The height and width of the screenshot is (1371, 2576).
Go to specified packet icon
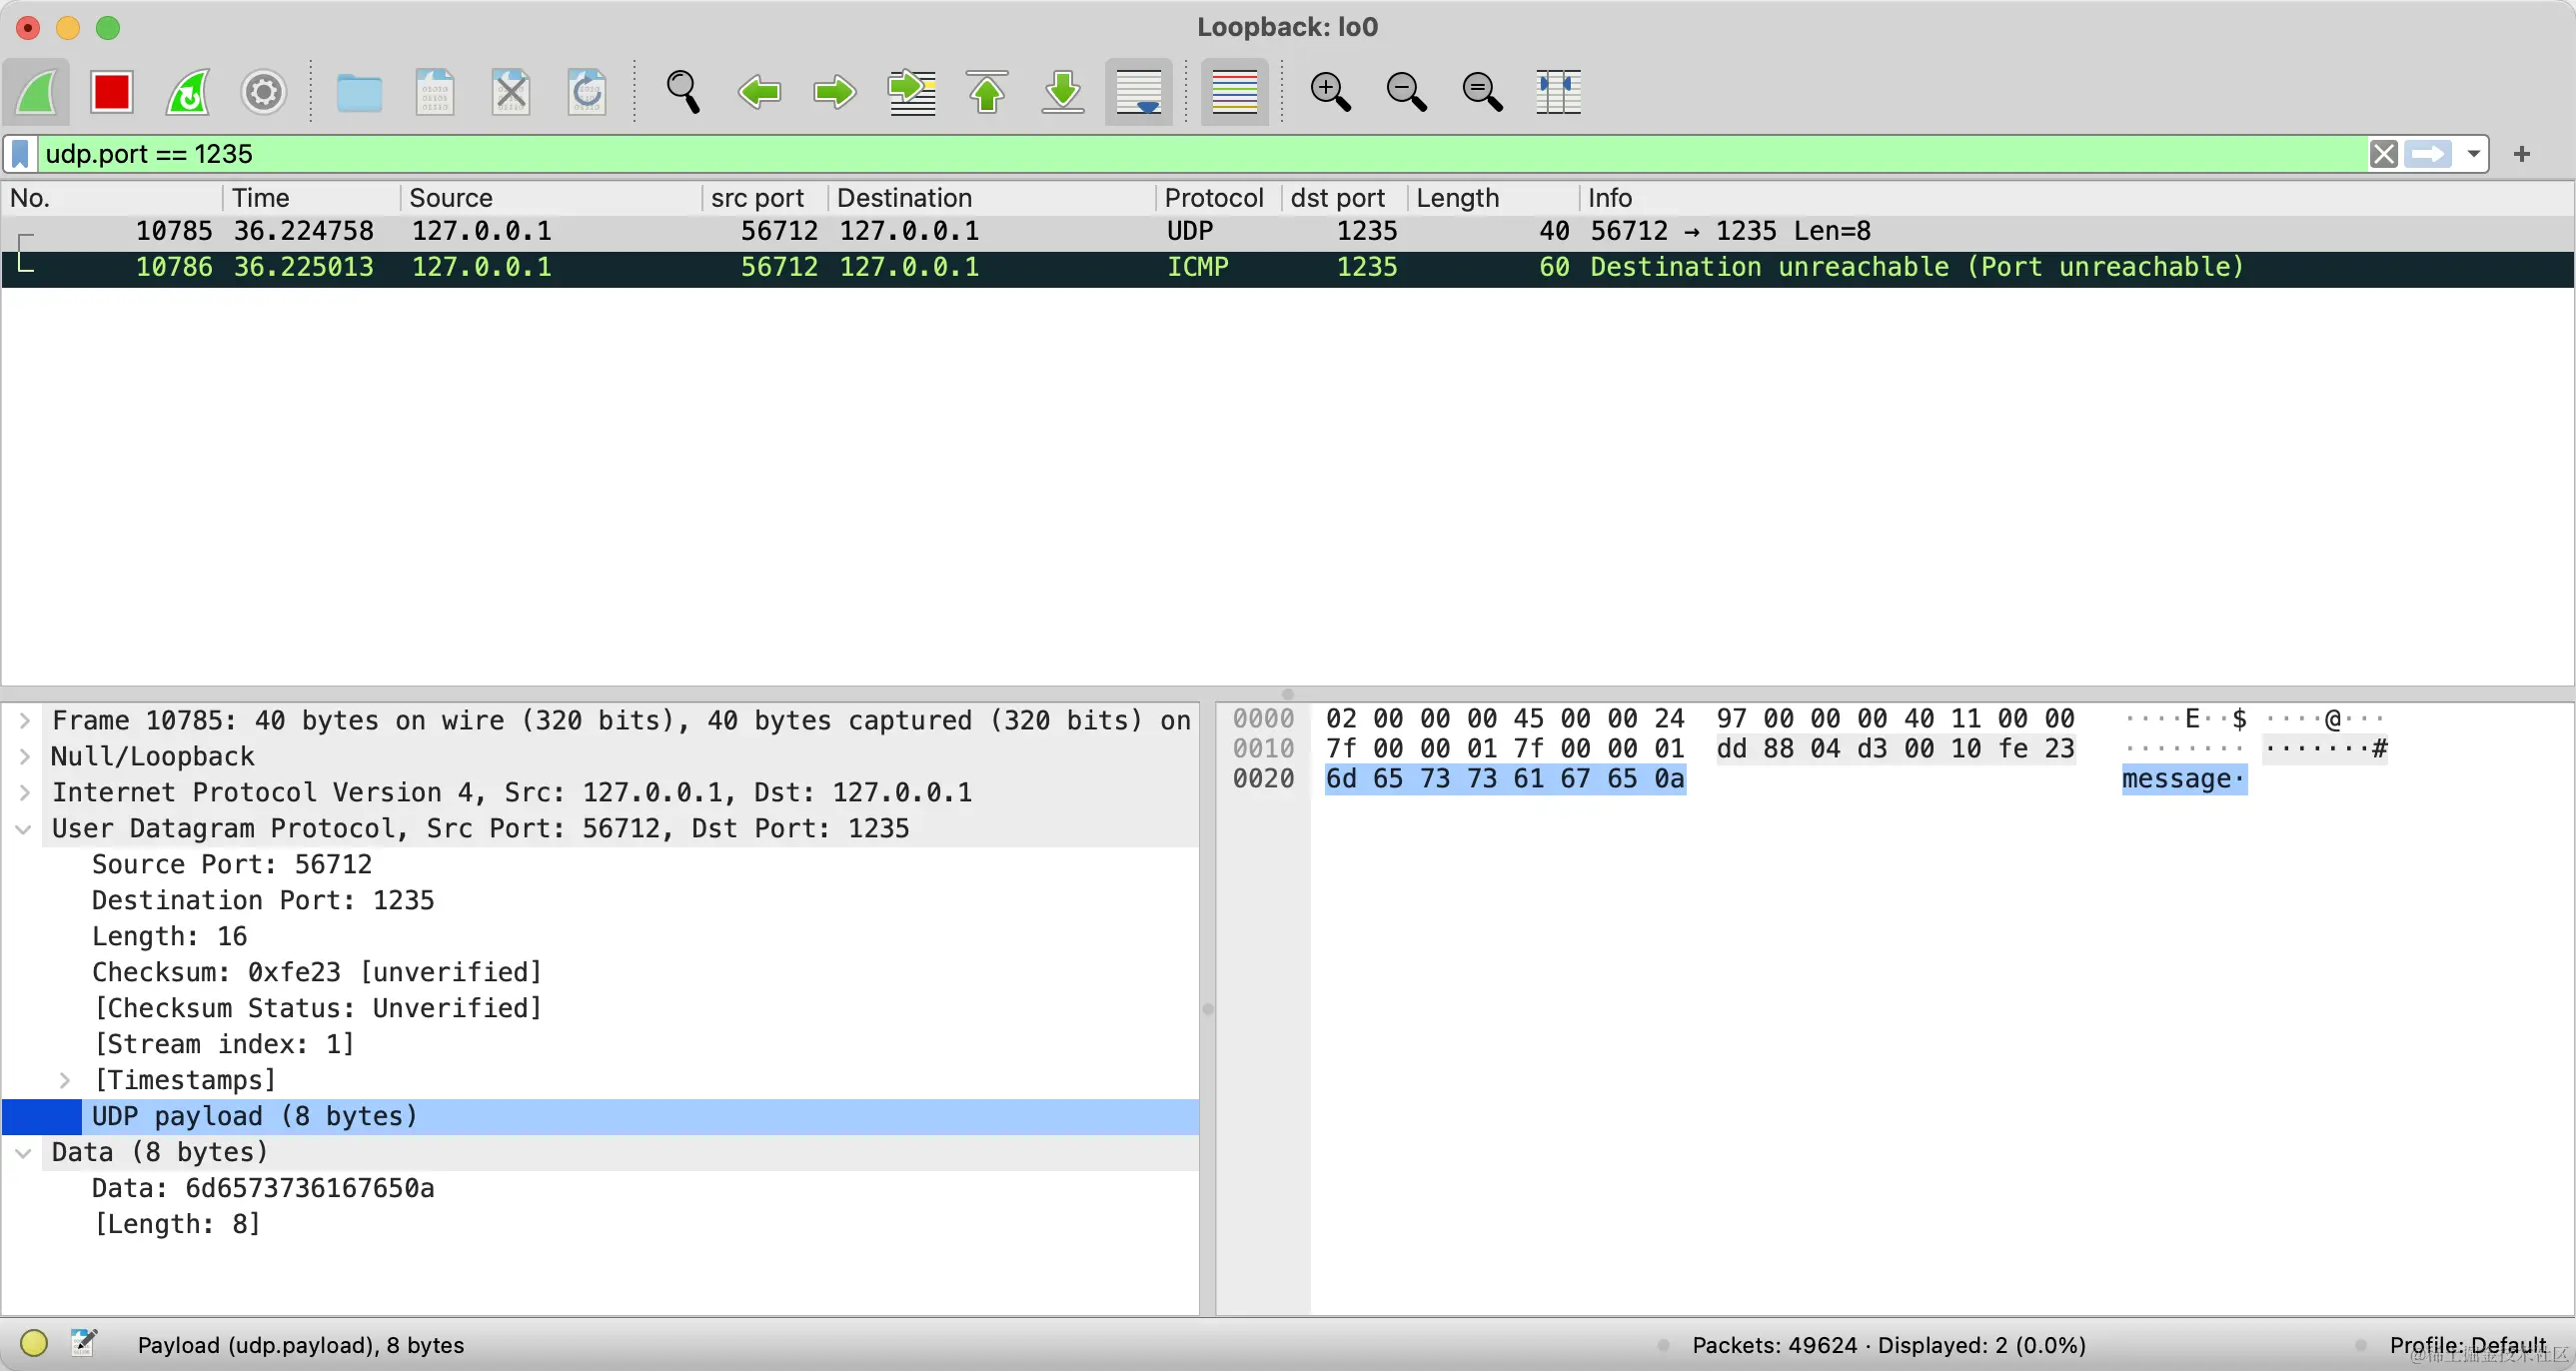pos(912,92)
